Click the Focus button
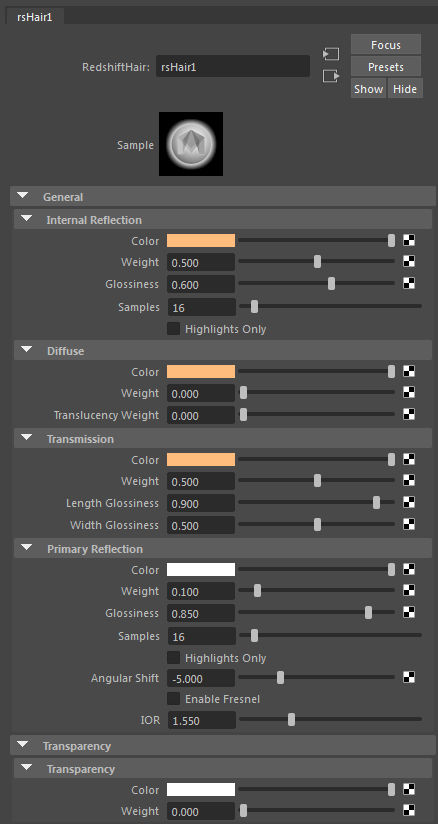 (x=386, y=45)
